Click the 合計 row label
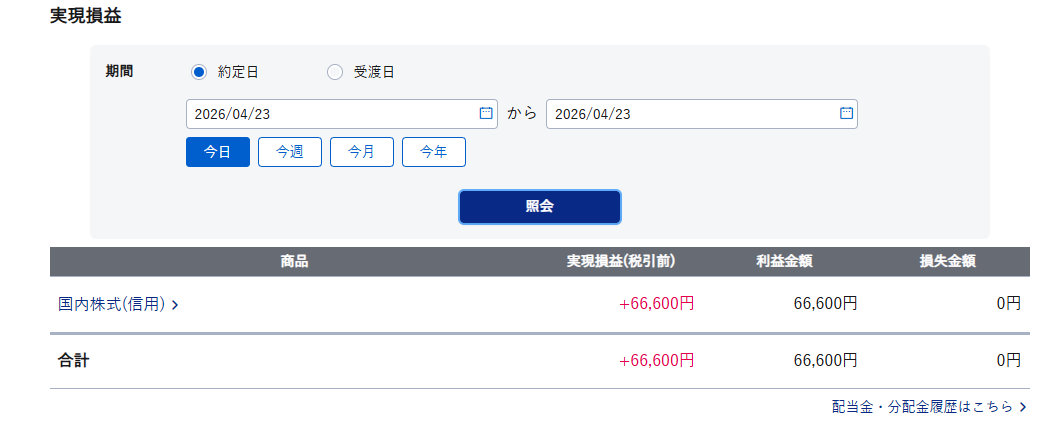Screen dimensions: 1039x425 [x=74, y=360]
